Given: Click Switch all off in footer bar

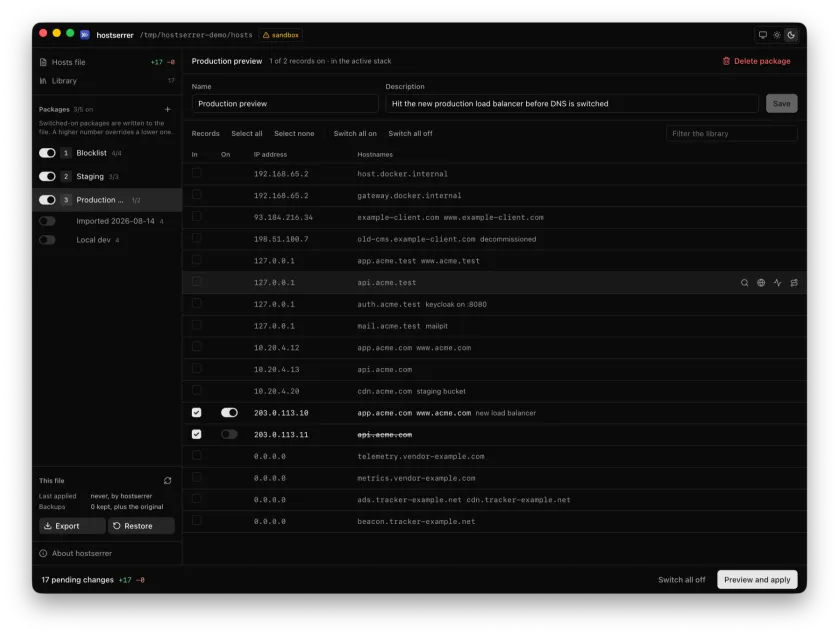Looking at the screenshot, I should tap(681, 580).
